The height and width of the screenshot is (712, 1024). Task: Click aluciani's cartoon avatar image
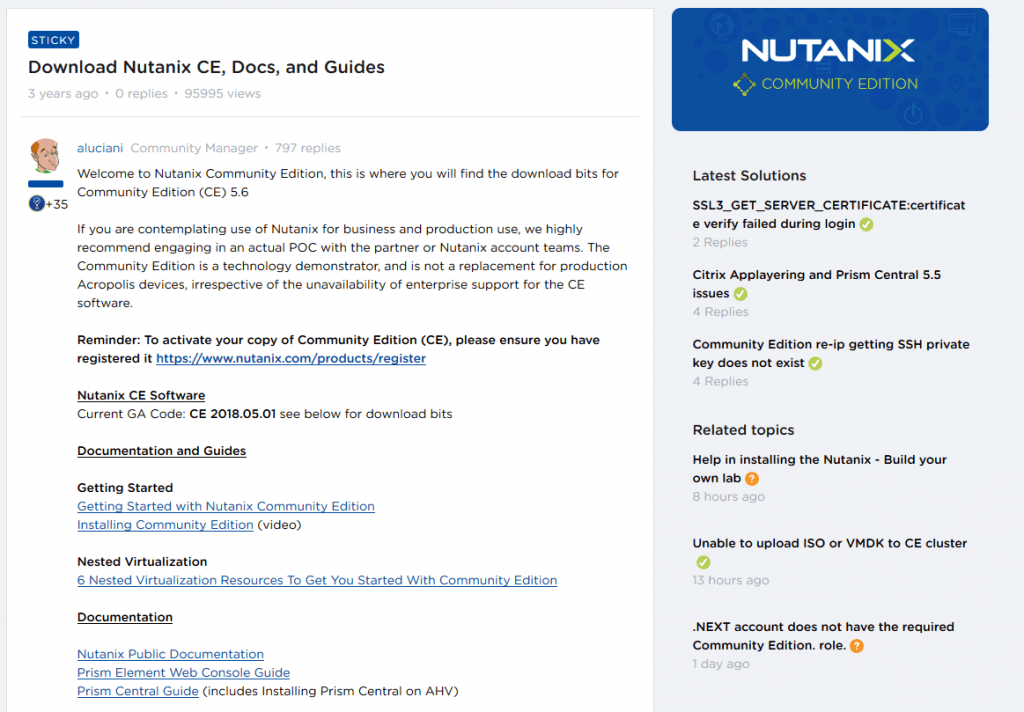tap(46, 157)
